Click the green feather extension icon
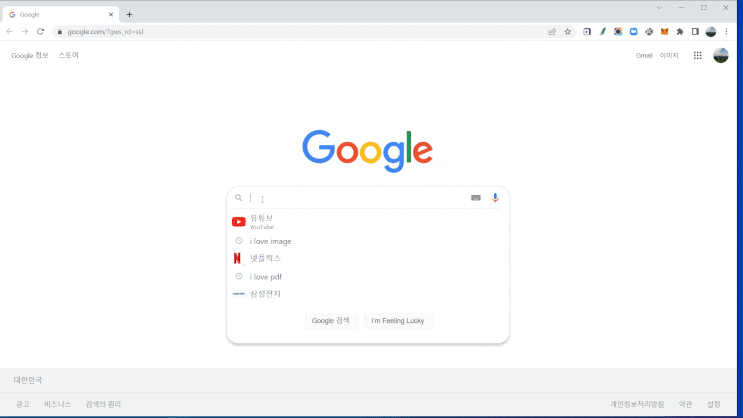This screenshot has width=743, height=418. [603, 32]
